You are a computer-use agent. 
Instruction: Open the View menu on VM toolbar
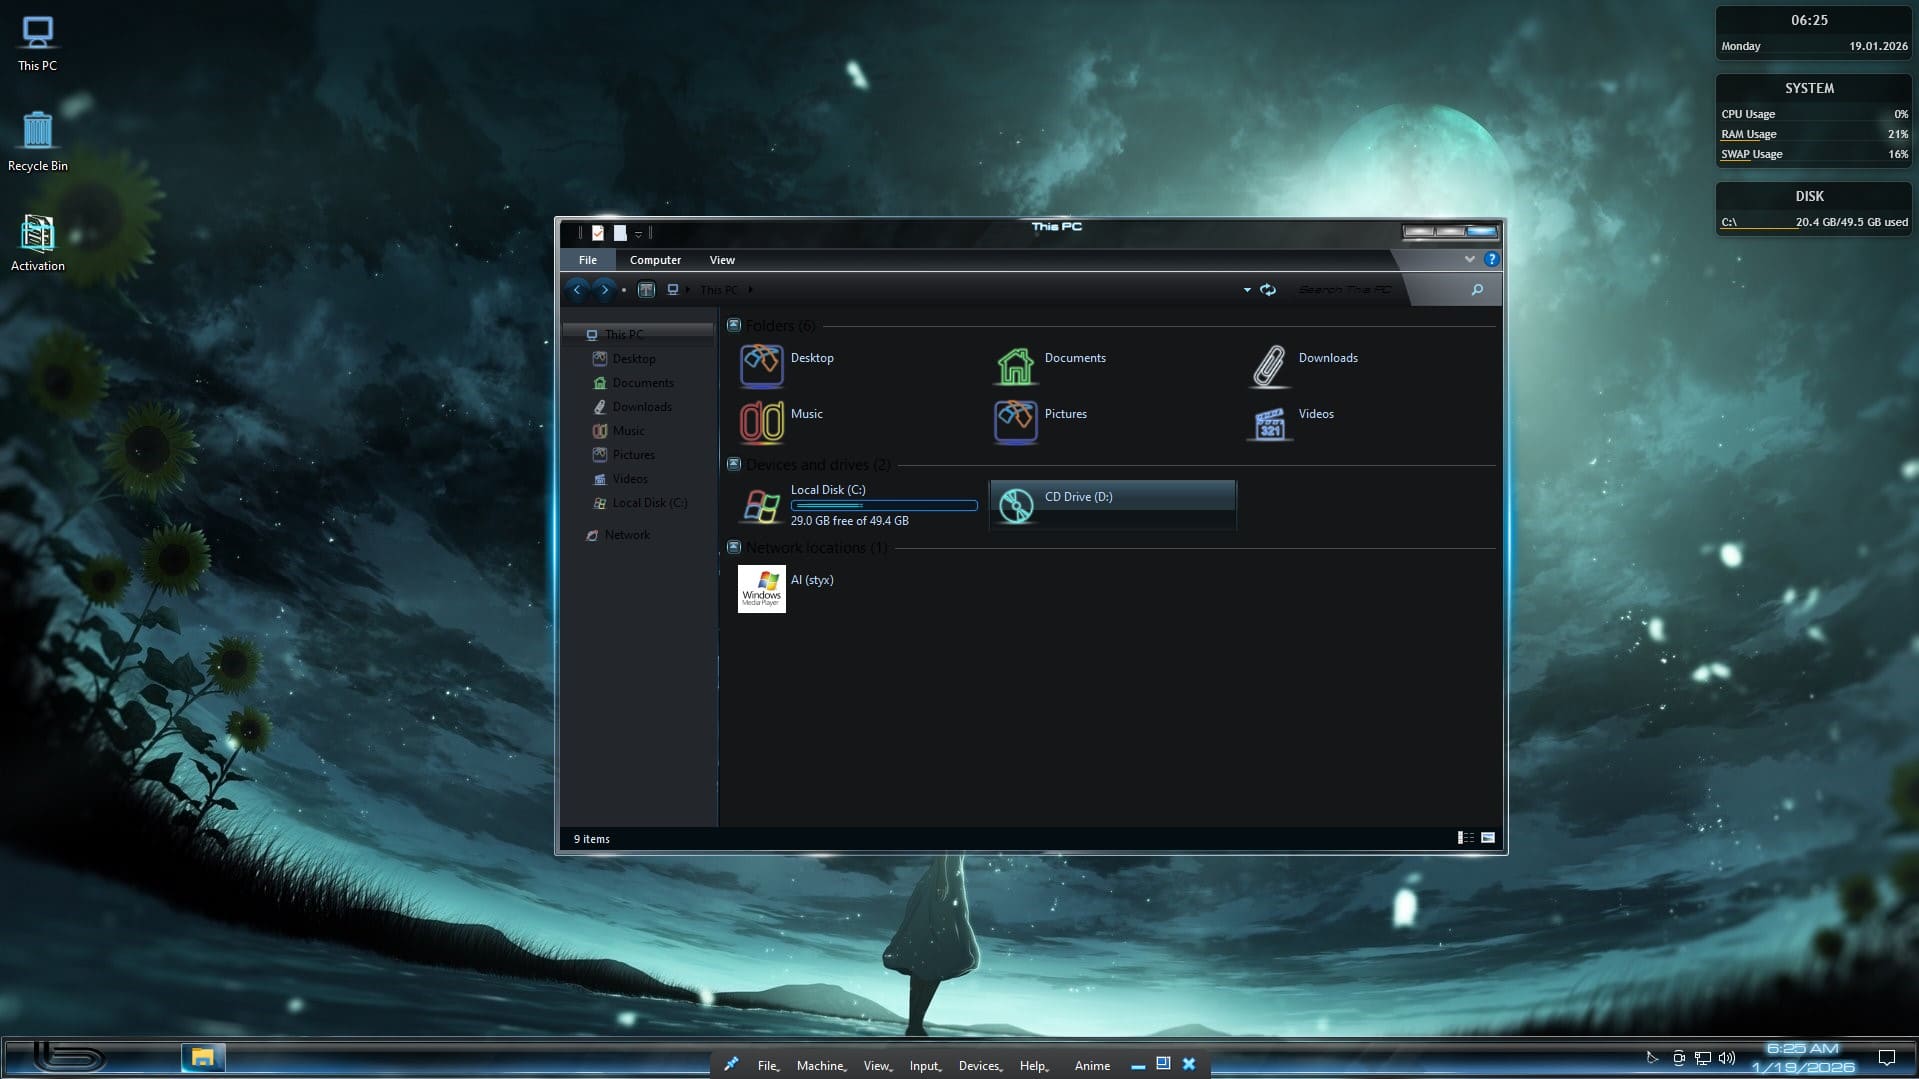pyautogui.click(x=877, y=1066)
